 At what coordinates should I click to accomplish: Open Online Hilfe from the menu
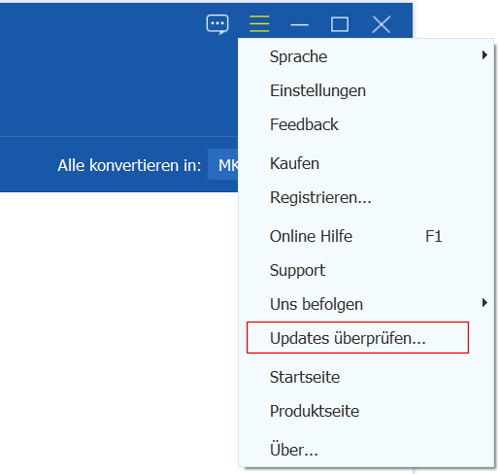tap(366, 236)
